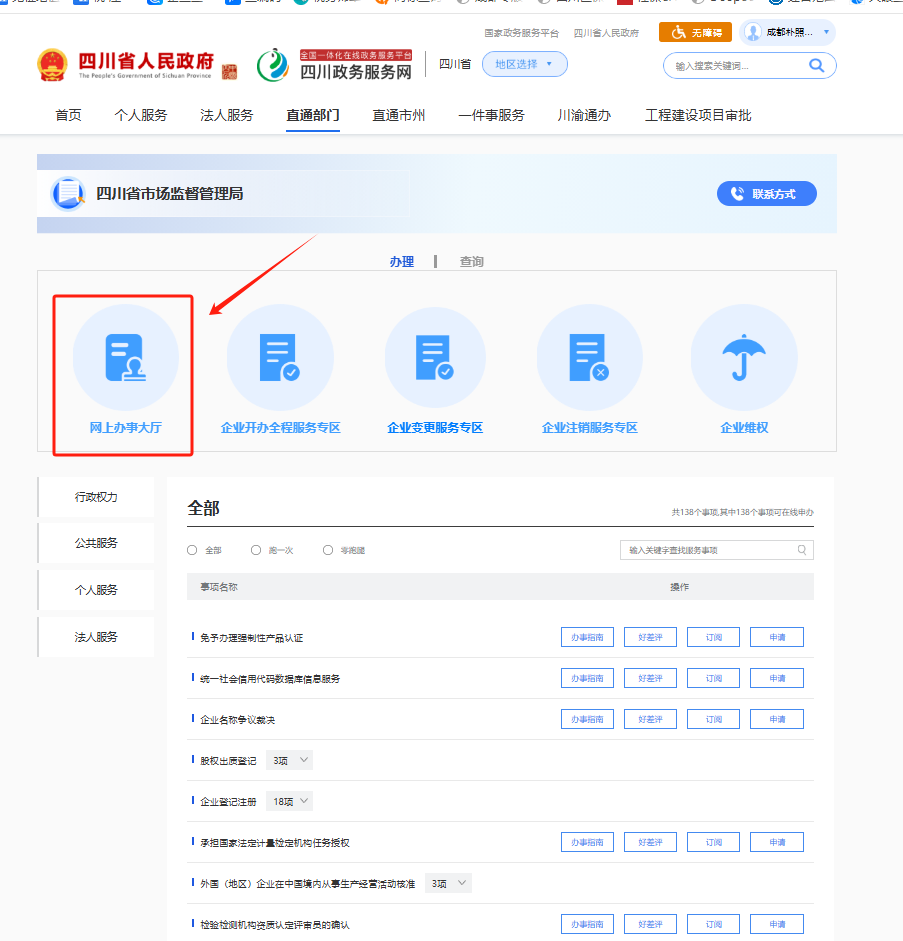Click 联系方式 contact button
This screenshot has width=903, height=941.
pyautogui.click(x=766, y=194)
